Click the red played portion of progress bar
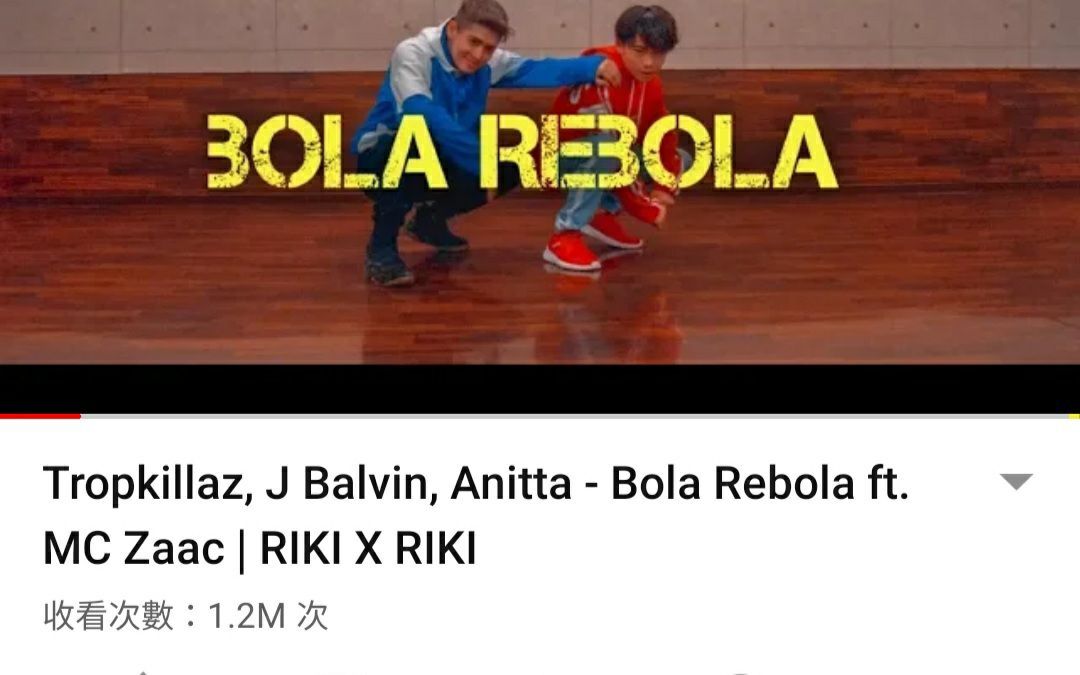Image resolution: width=1080 pixels, height=675 pixels. pyautogui.click(x=40, y=416)
